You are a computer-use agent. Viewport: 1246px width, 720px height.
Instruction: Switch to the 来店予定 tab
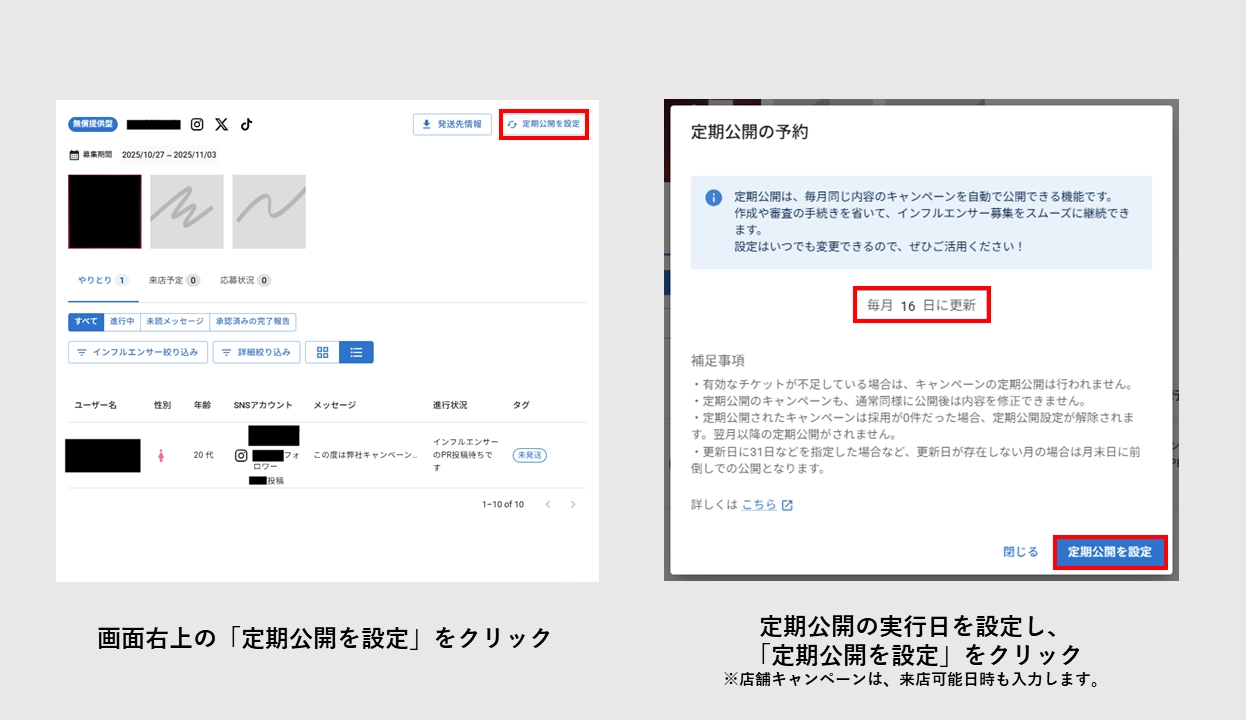tap(167, 280)
